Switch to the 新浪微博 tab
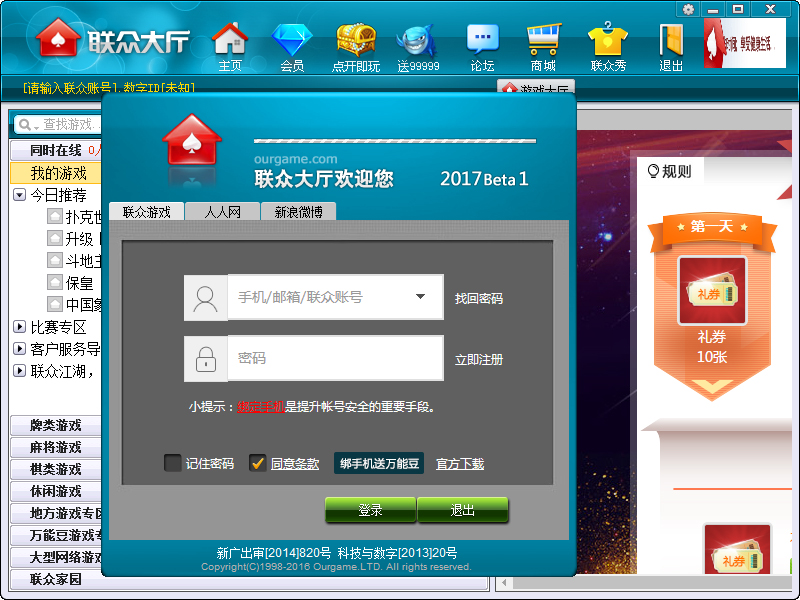 (x=297, y=211)
